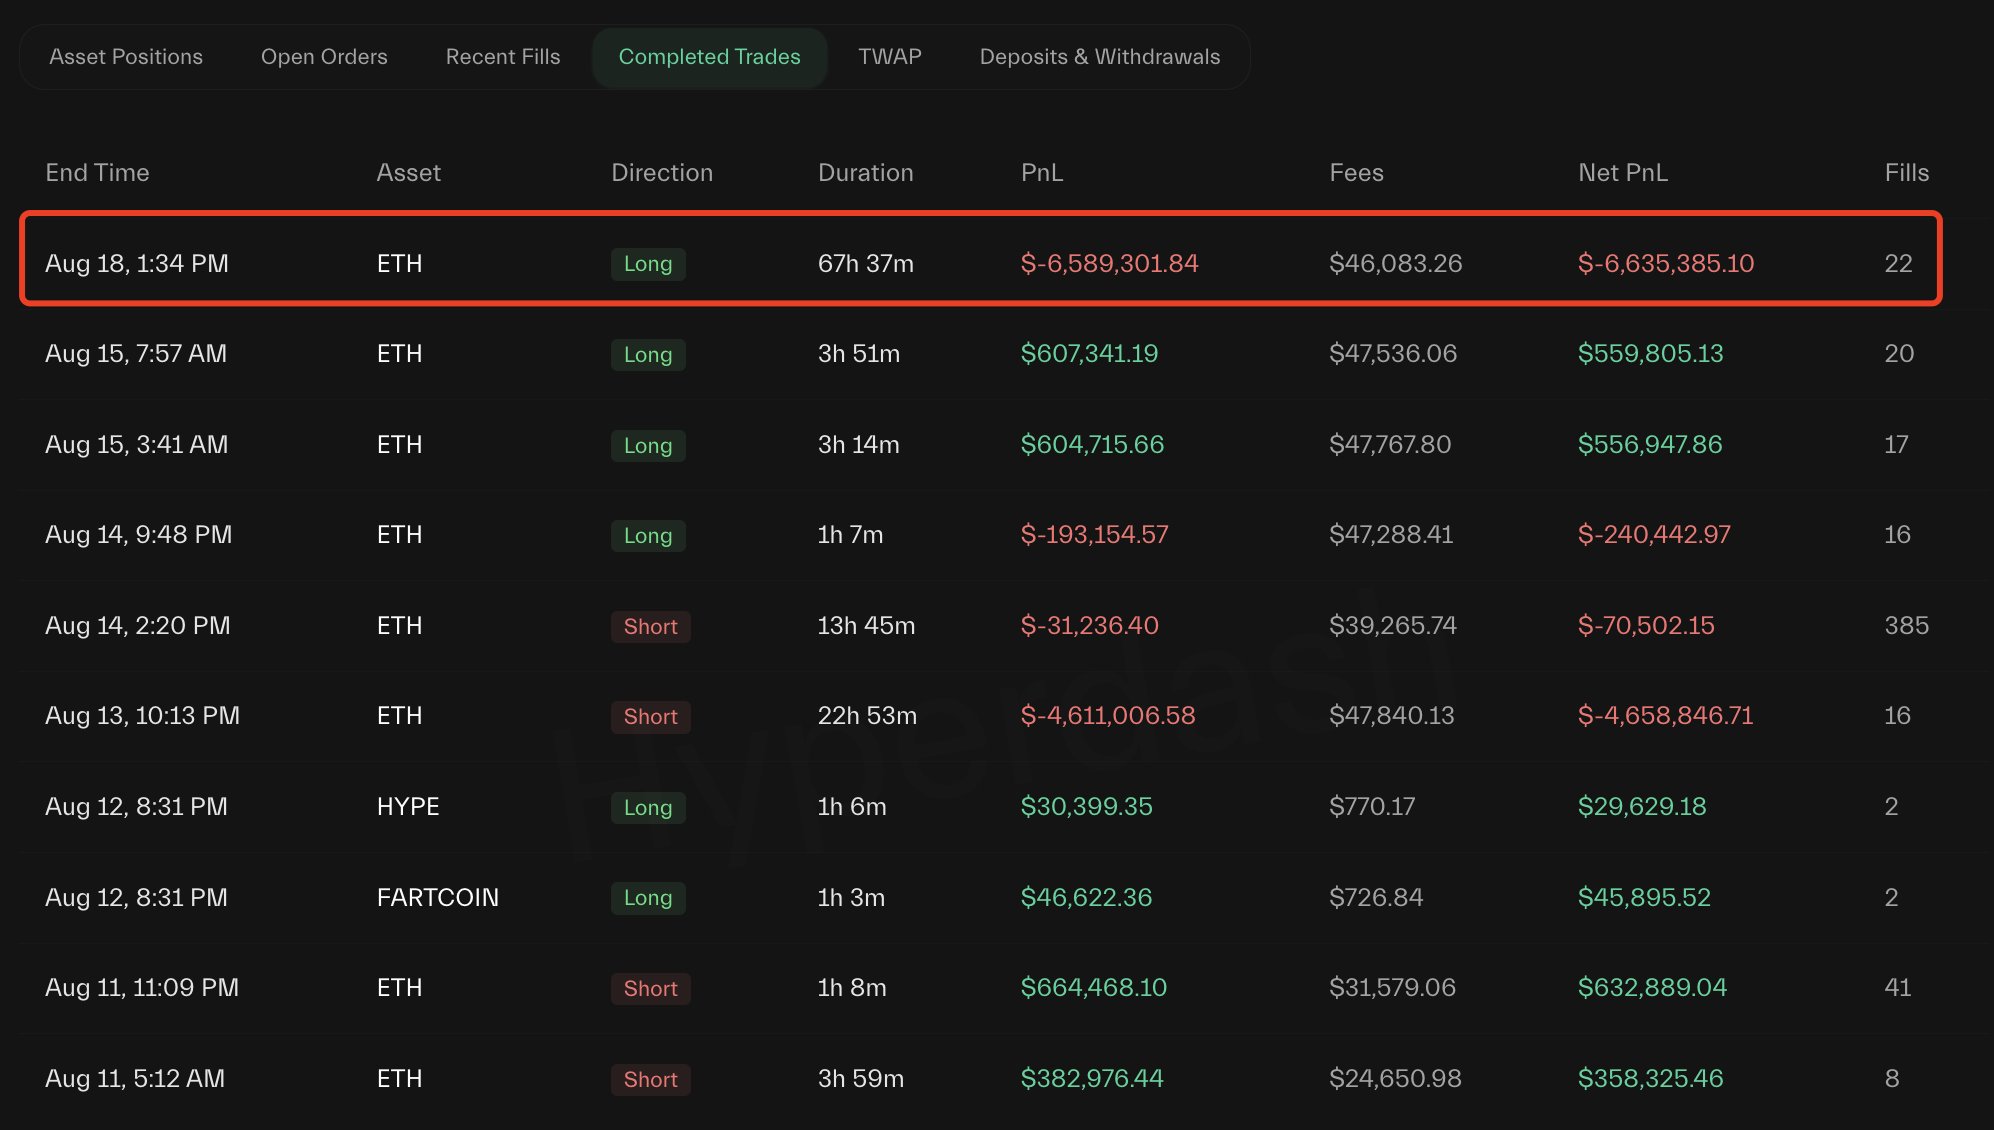Select the Recent Fills tab
The image size is (1994, 1130).
point(502,57)
